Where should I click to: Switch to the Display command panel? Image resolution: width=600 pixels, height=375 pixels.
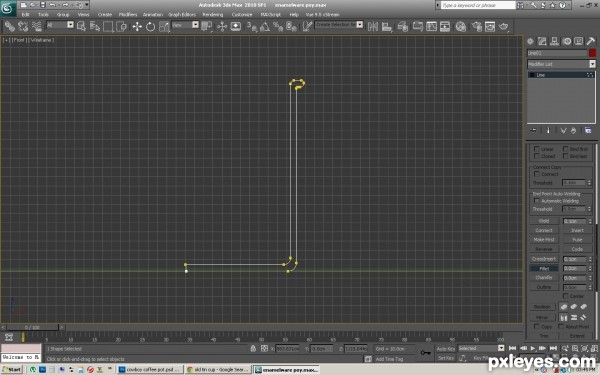[x=579, y=41]
